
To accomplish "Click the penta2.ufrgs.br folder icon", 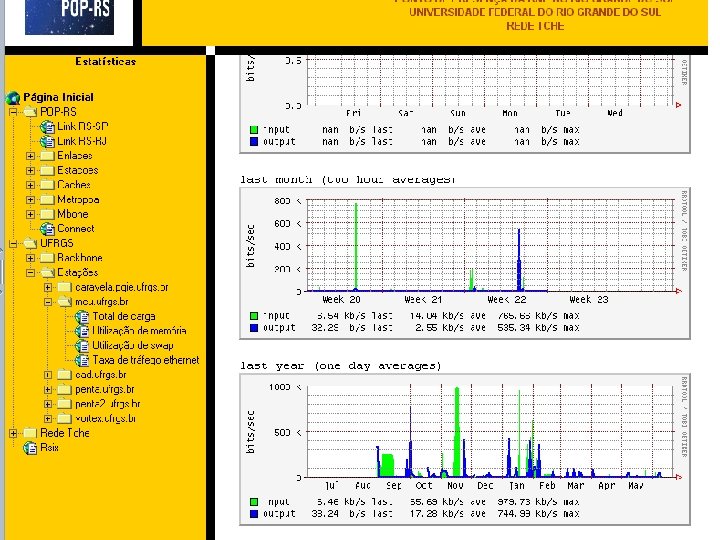I will coord(64,404).
